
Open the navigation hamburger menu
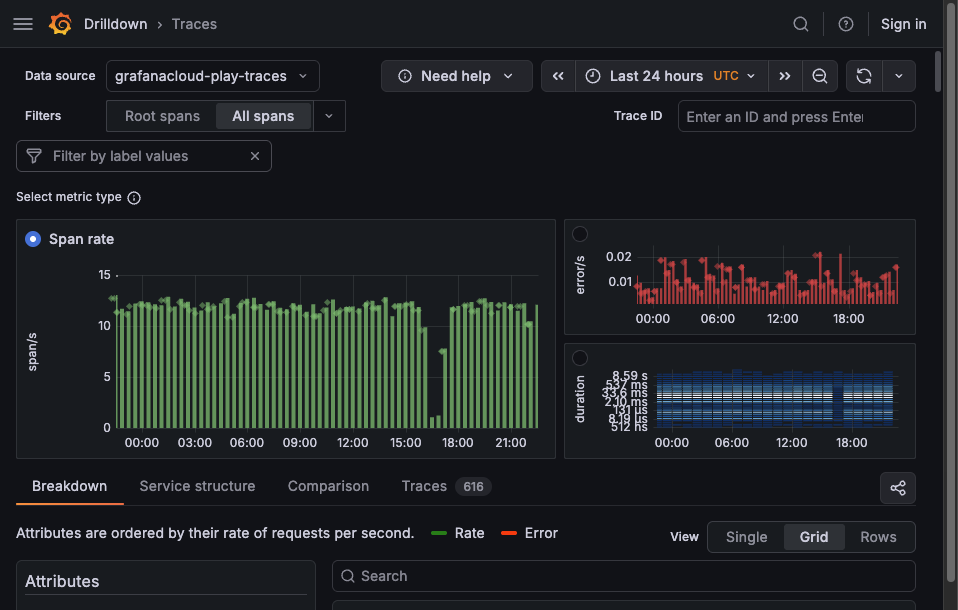tap(22, 24)
